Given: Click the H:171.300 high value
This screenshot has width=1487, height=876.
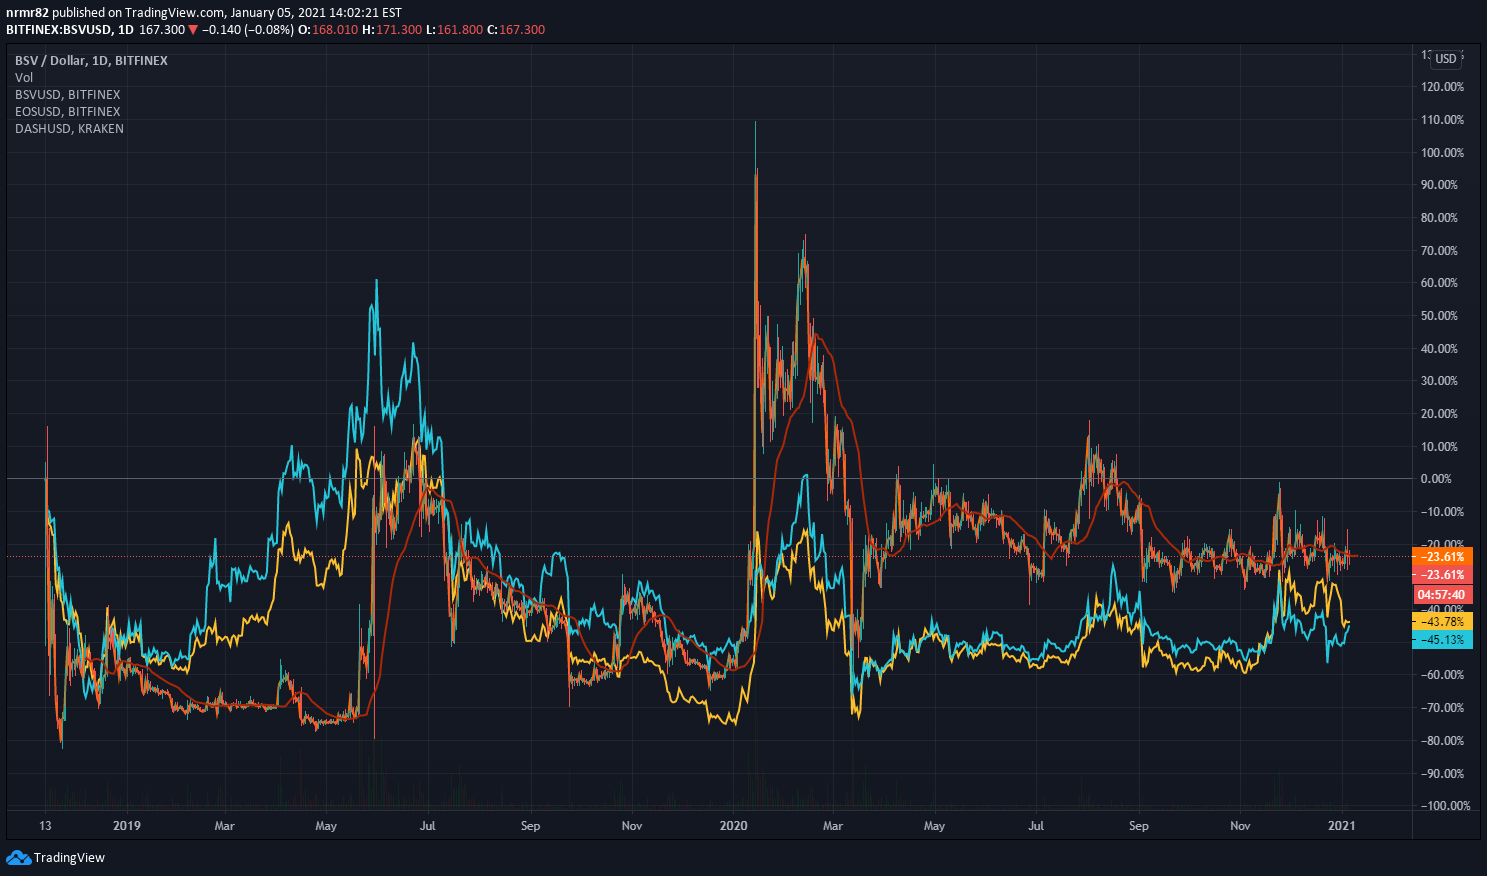Looking at the screenshot, I should (x=393, y=30).
